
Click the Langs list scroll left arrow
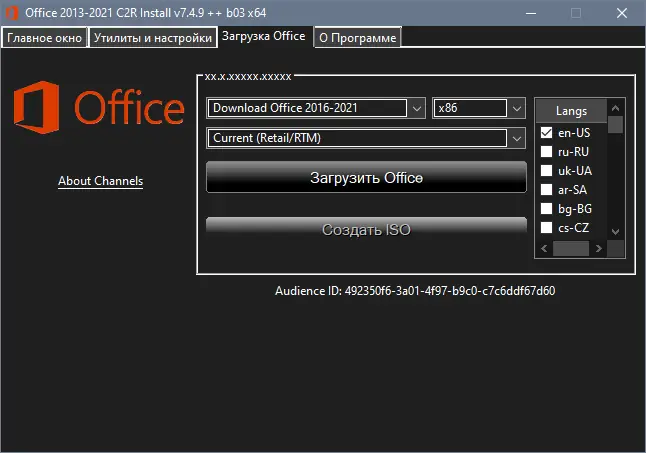pos(544,248)
